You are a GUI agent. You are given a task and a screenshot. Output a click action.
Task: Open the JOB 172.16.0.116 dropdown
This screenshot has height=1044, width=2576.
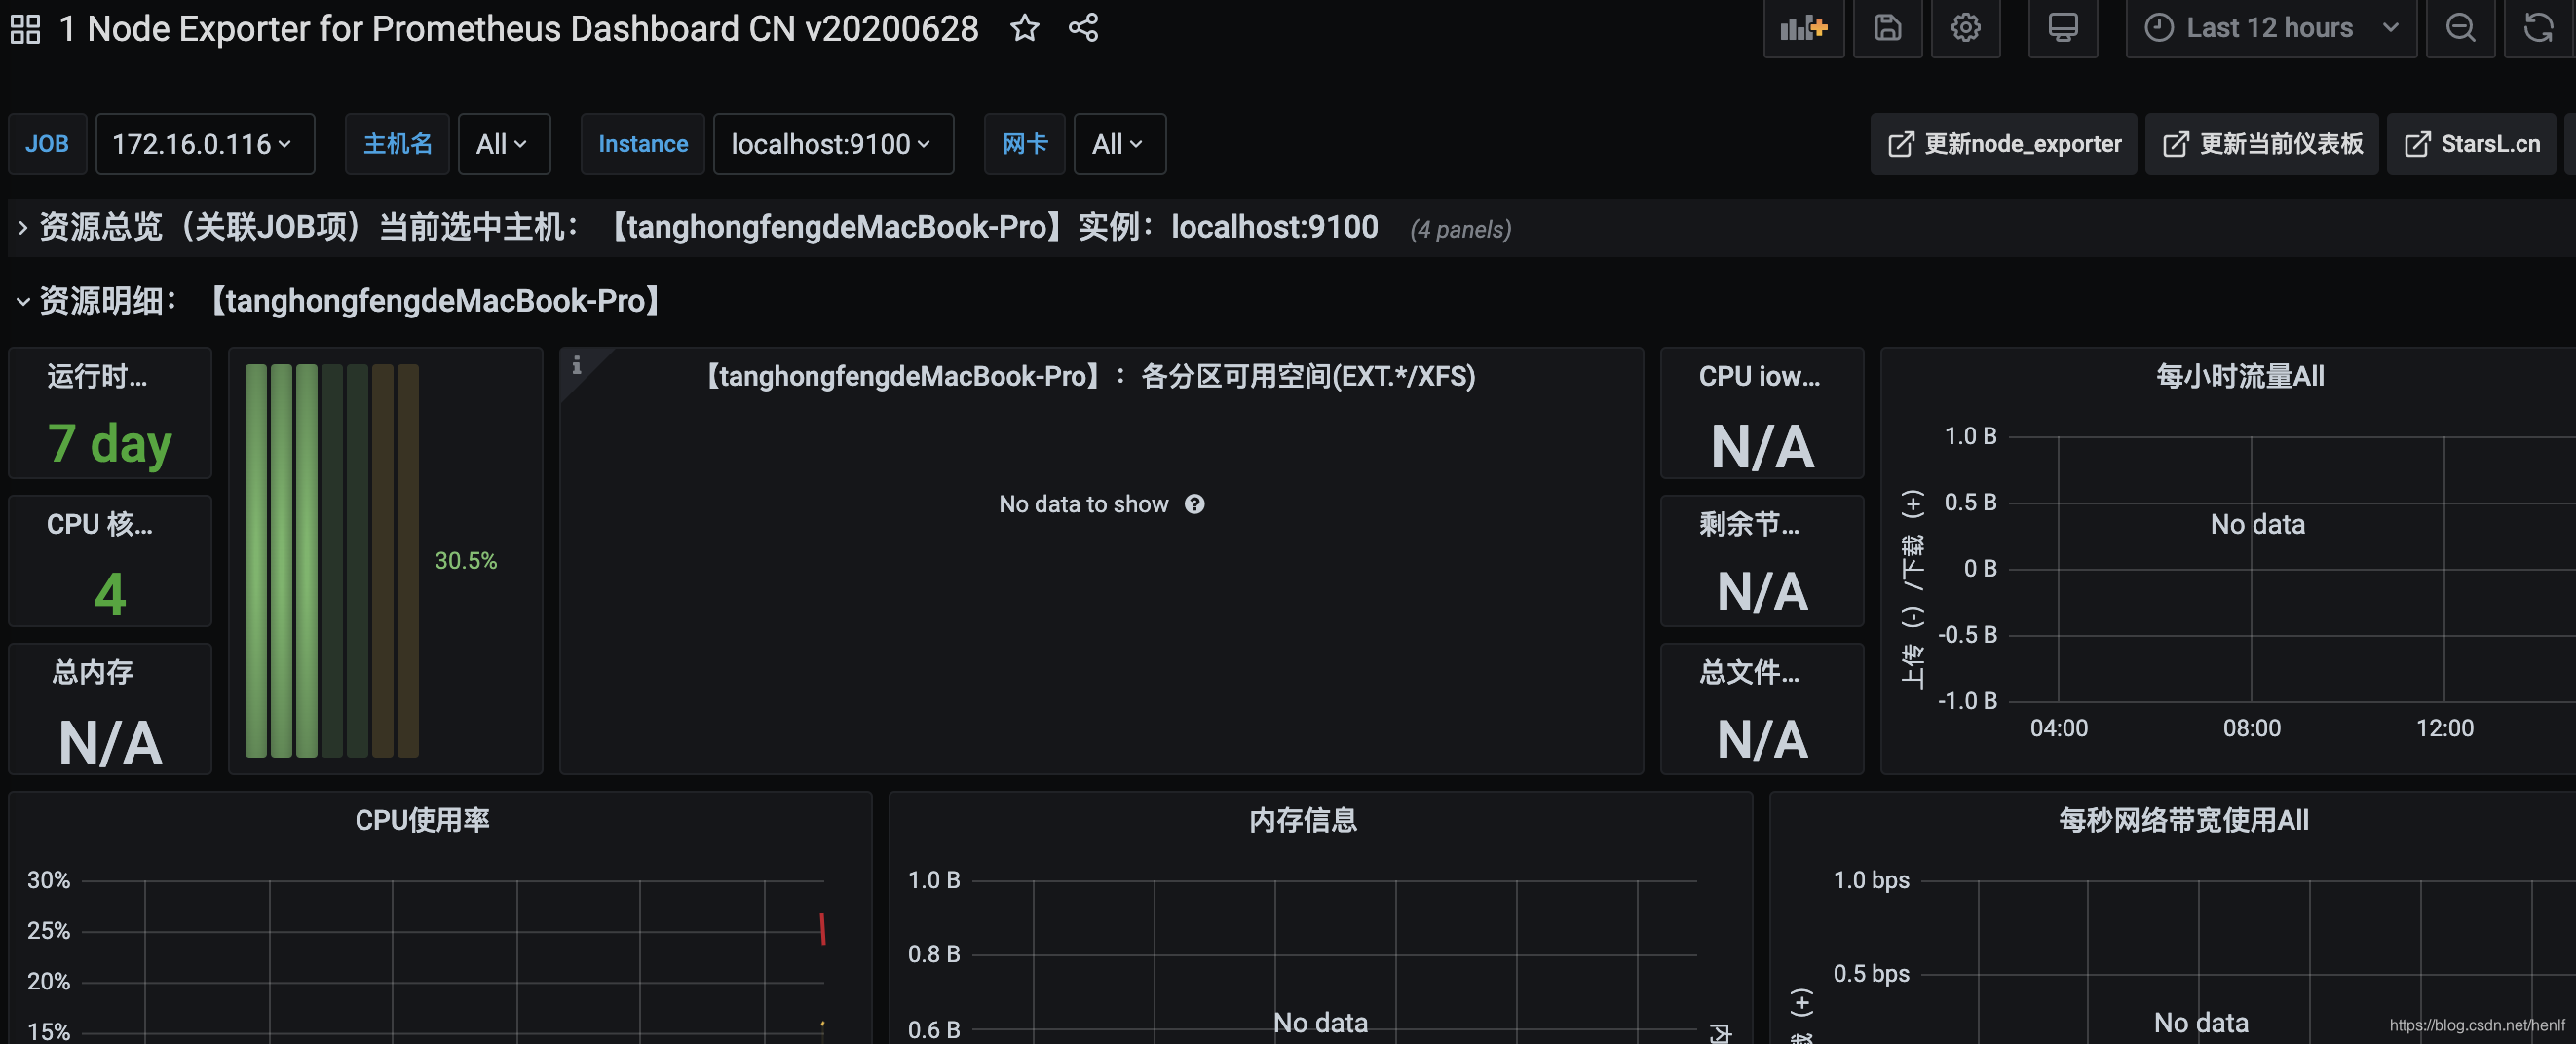[x=204, y=144]
